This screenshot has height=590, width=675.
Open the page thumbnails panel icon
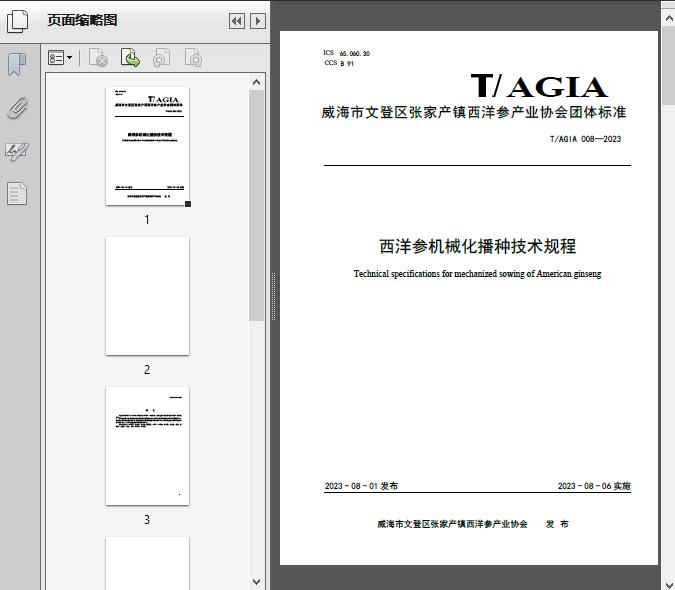(17, 20)
